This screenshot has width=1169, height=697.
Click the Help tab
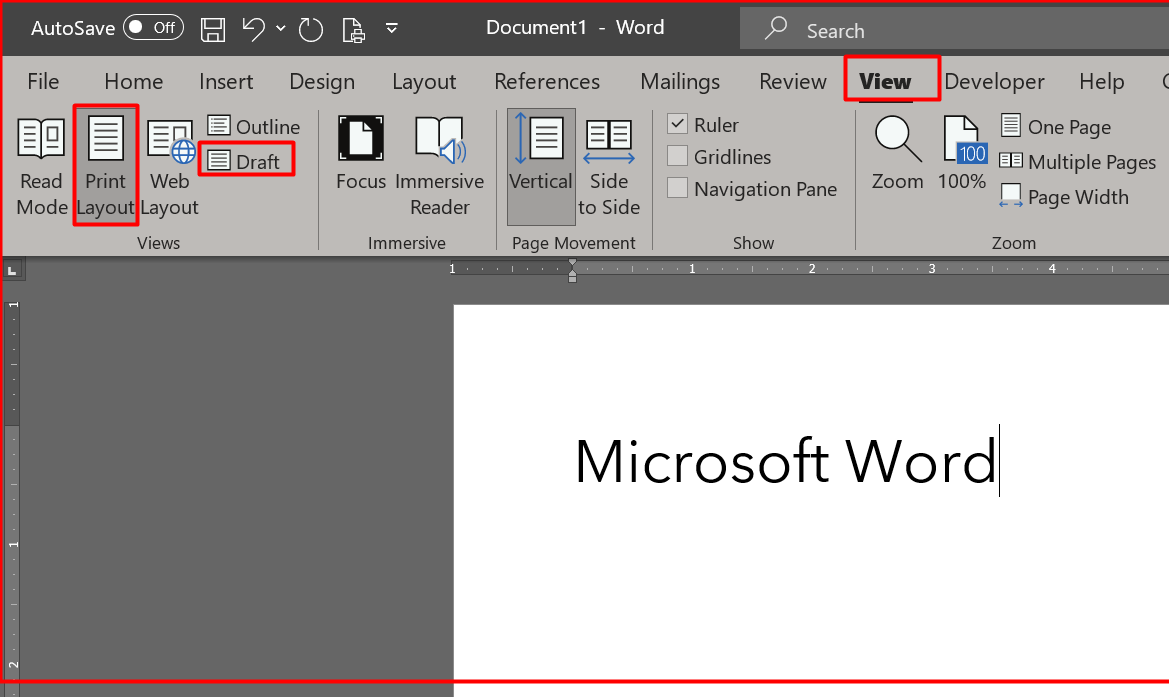coord(1102,81)
